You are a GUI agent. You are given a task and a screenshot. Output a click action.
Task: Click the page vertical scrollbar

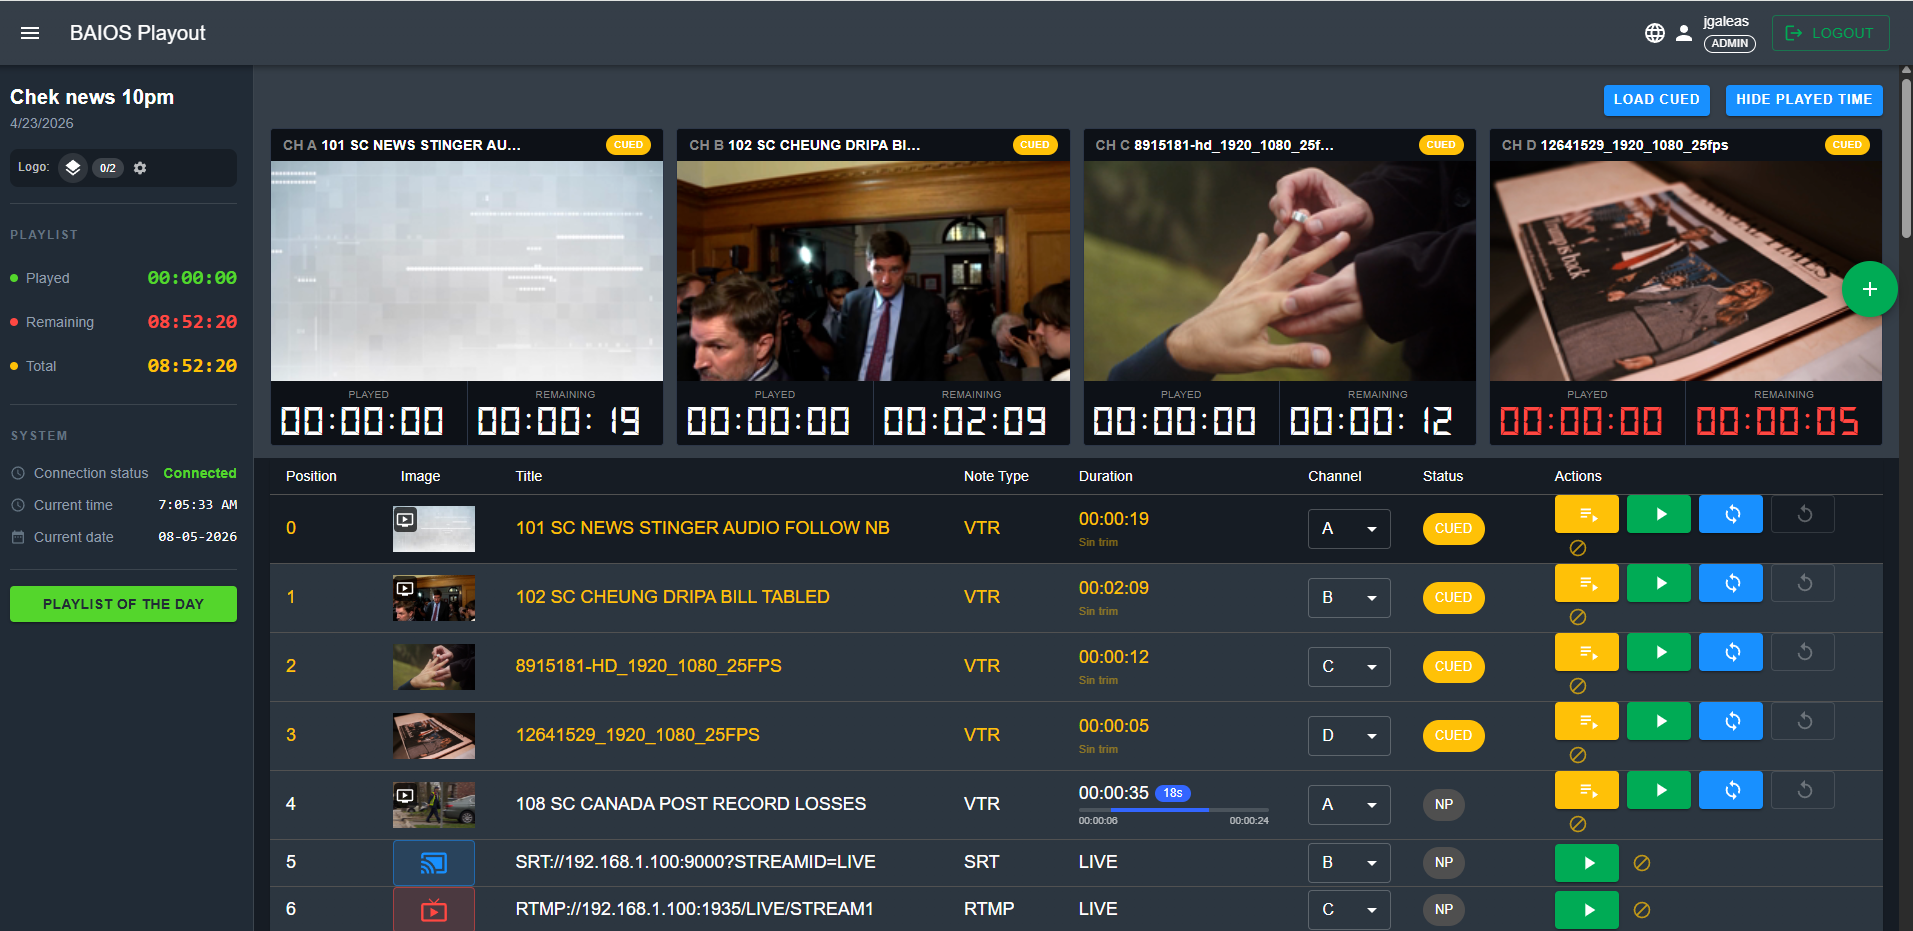(1906, 158)
